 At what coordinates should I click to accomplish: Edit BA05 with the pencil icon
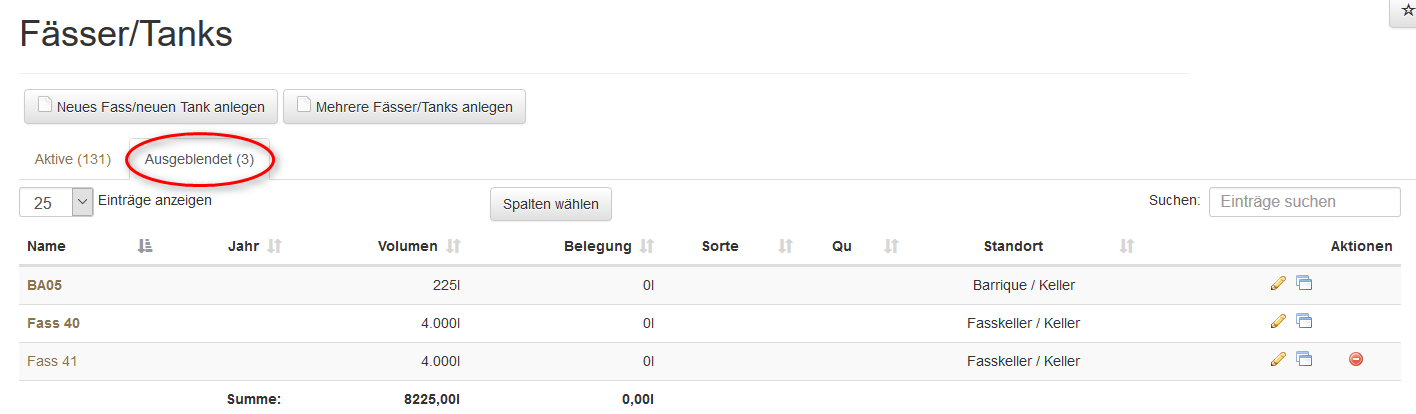[x=1277, y=284]
